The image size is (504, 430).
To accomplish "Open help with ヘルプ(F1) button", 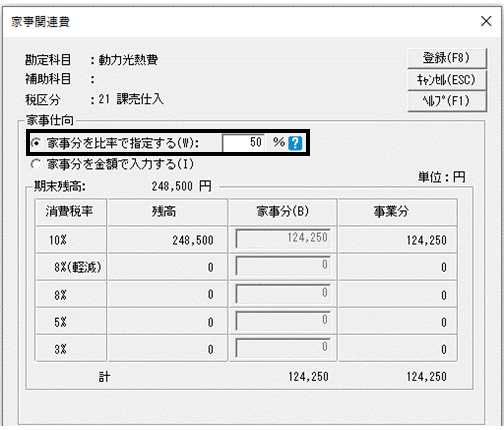I will pyautogui.click(x=447, y=101).
